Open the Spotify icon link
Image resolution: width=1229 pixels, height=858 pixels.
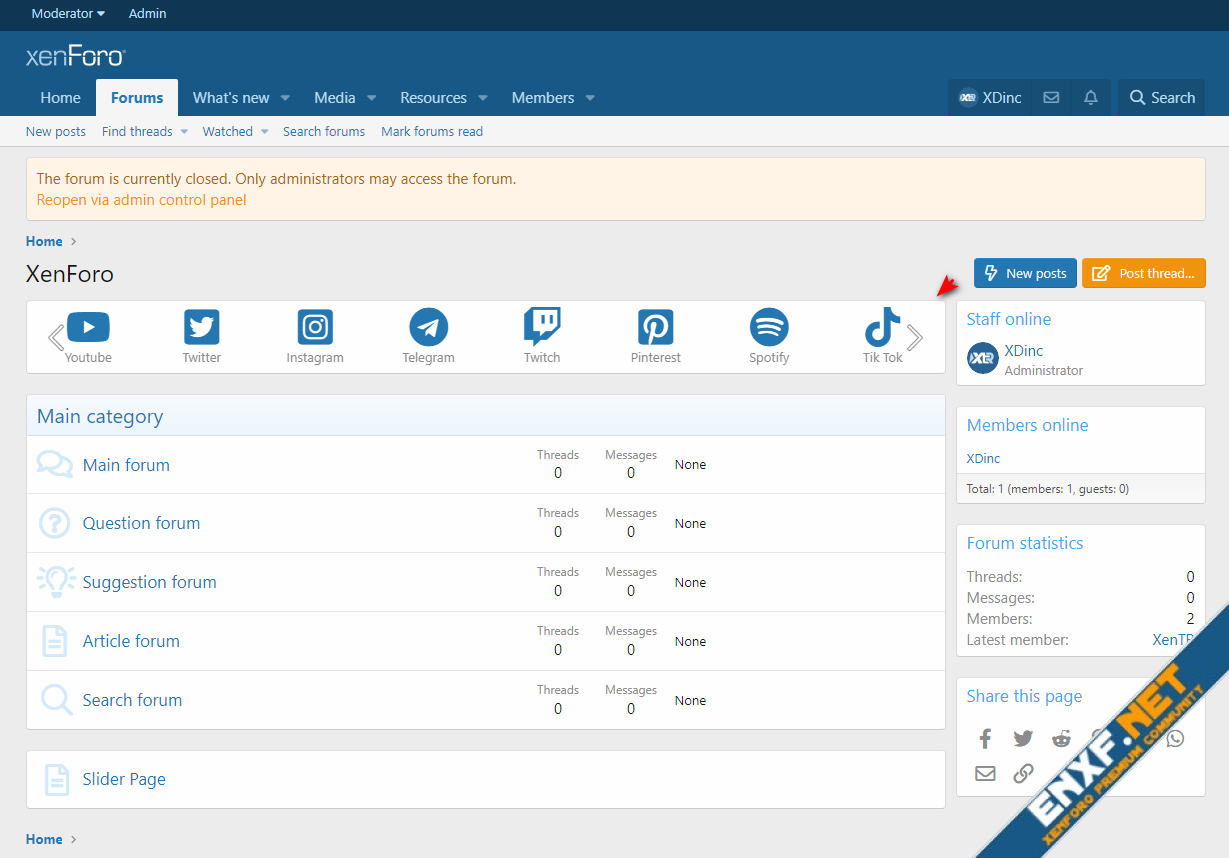click(x=769, y=328)
